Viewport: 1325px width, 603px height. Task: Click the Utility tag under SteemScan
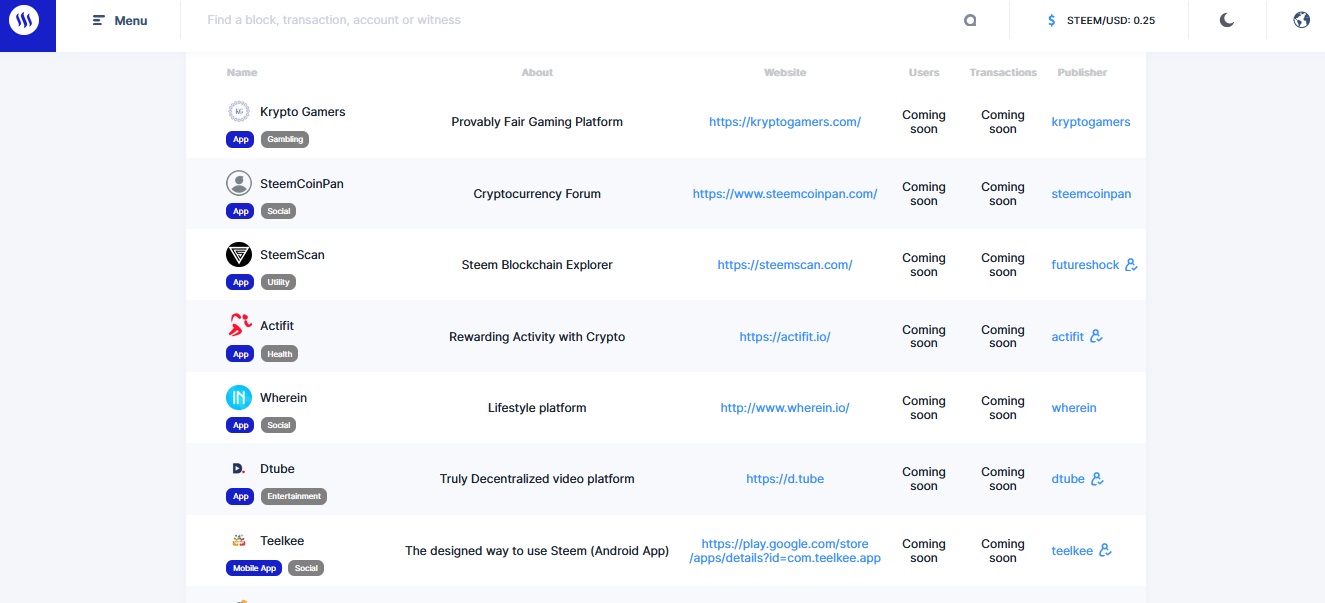pos(279,282)
